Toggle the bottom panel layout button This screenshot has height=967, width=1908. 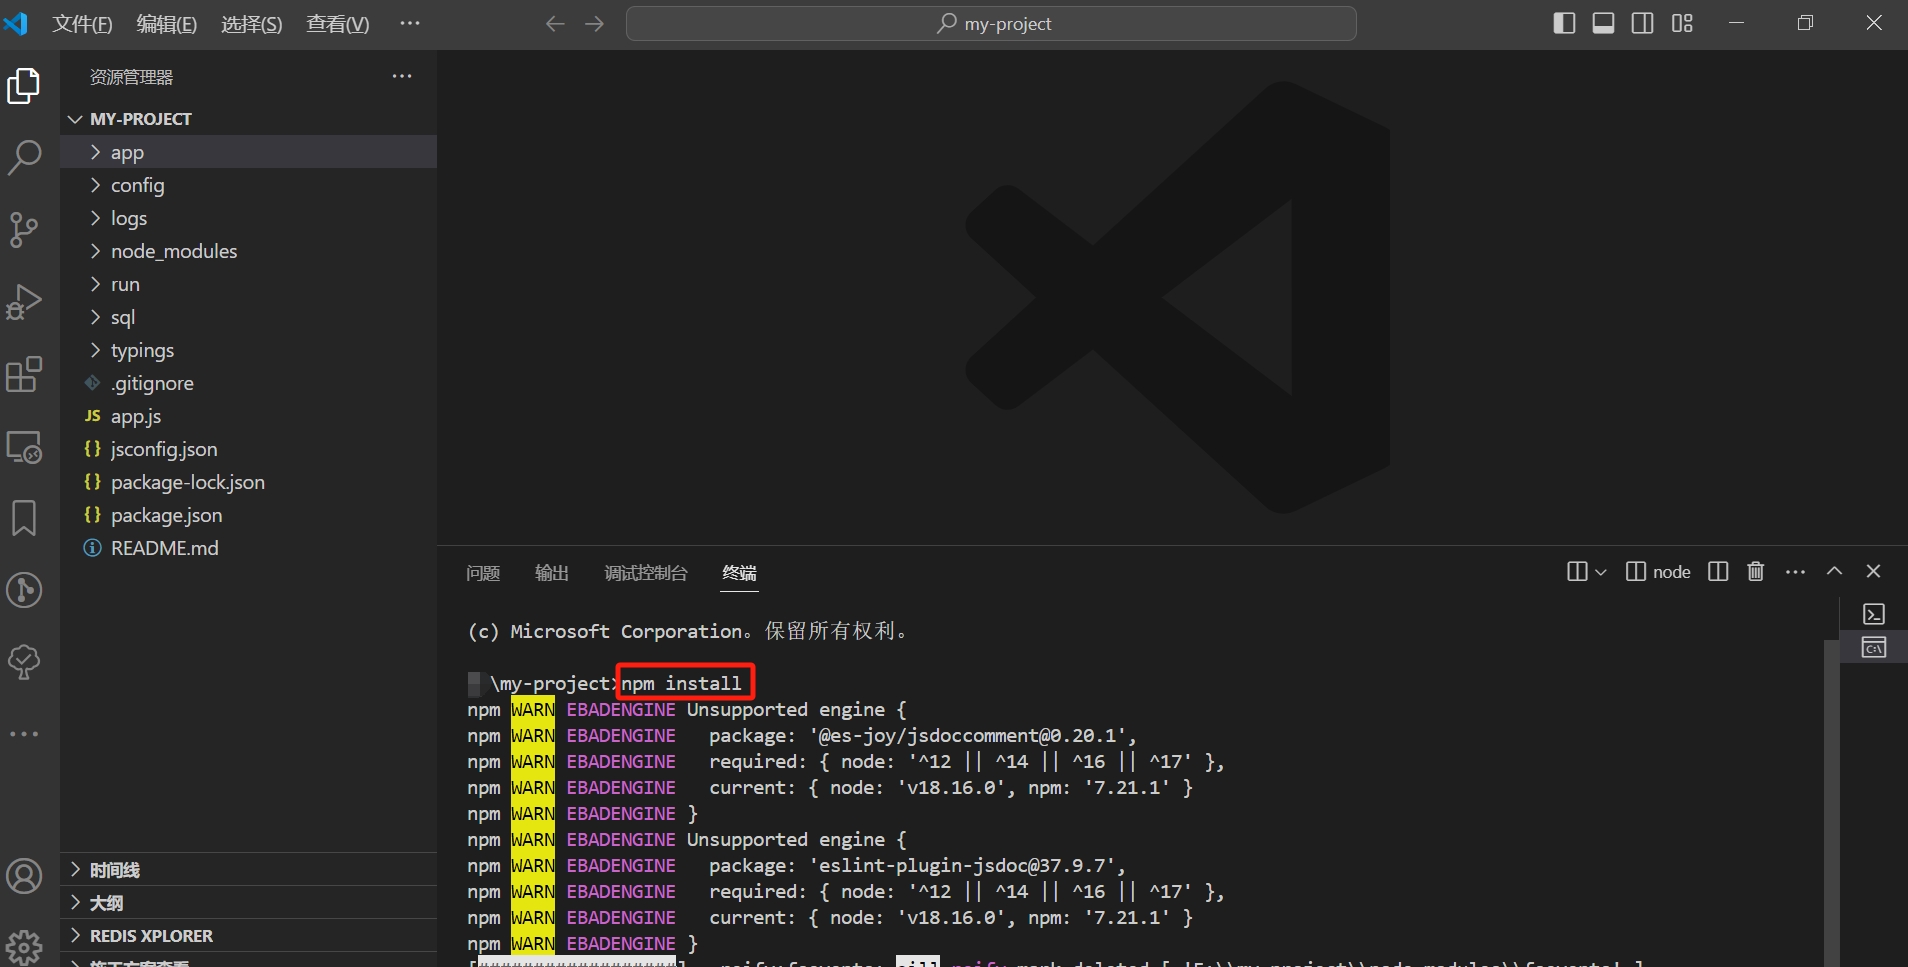click(1603, 23)
